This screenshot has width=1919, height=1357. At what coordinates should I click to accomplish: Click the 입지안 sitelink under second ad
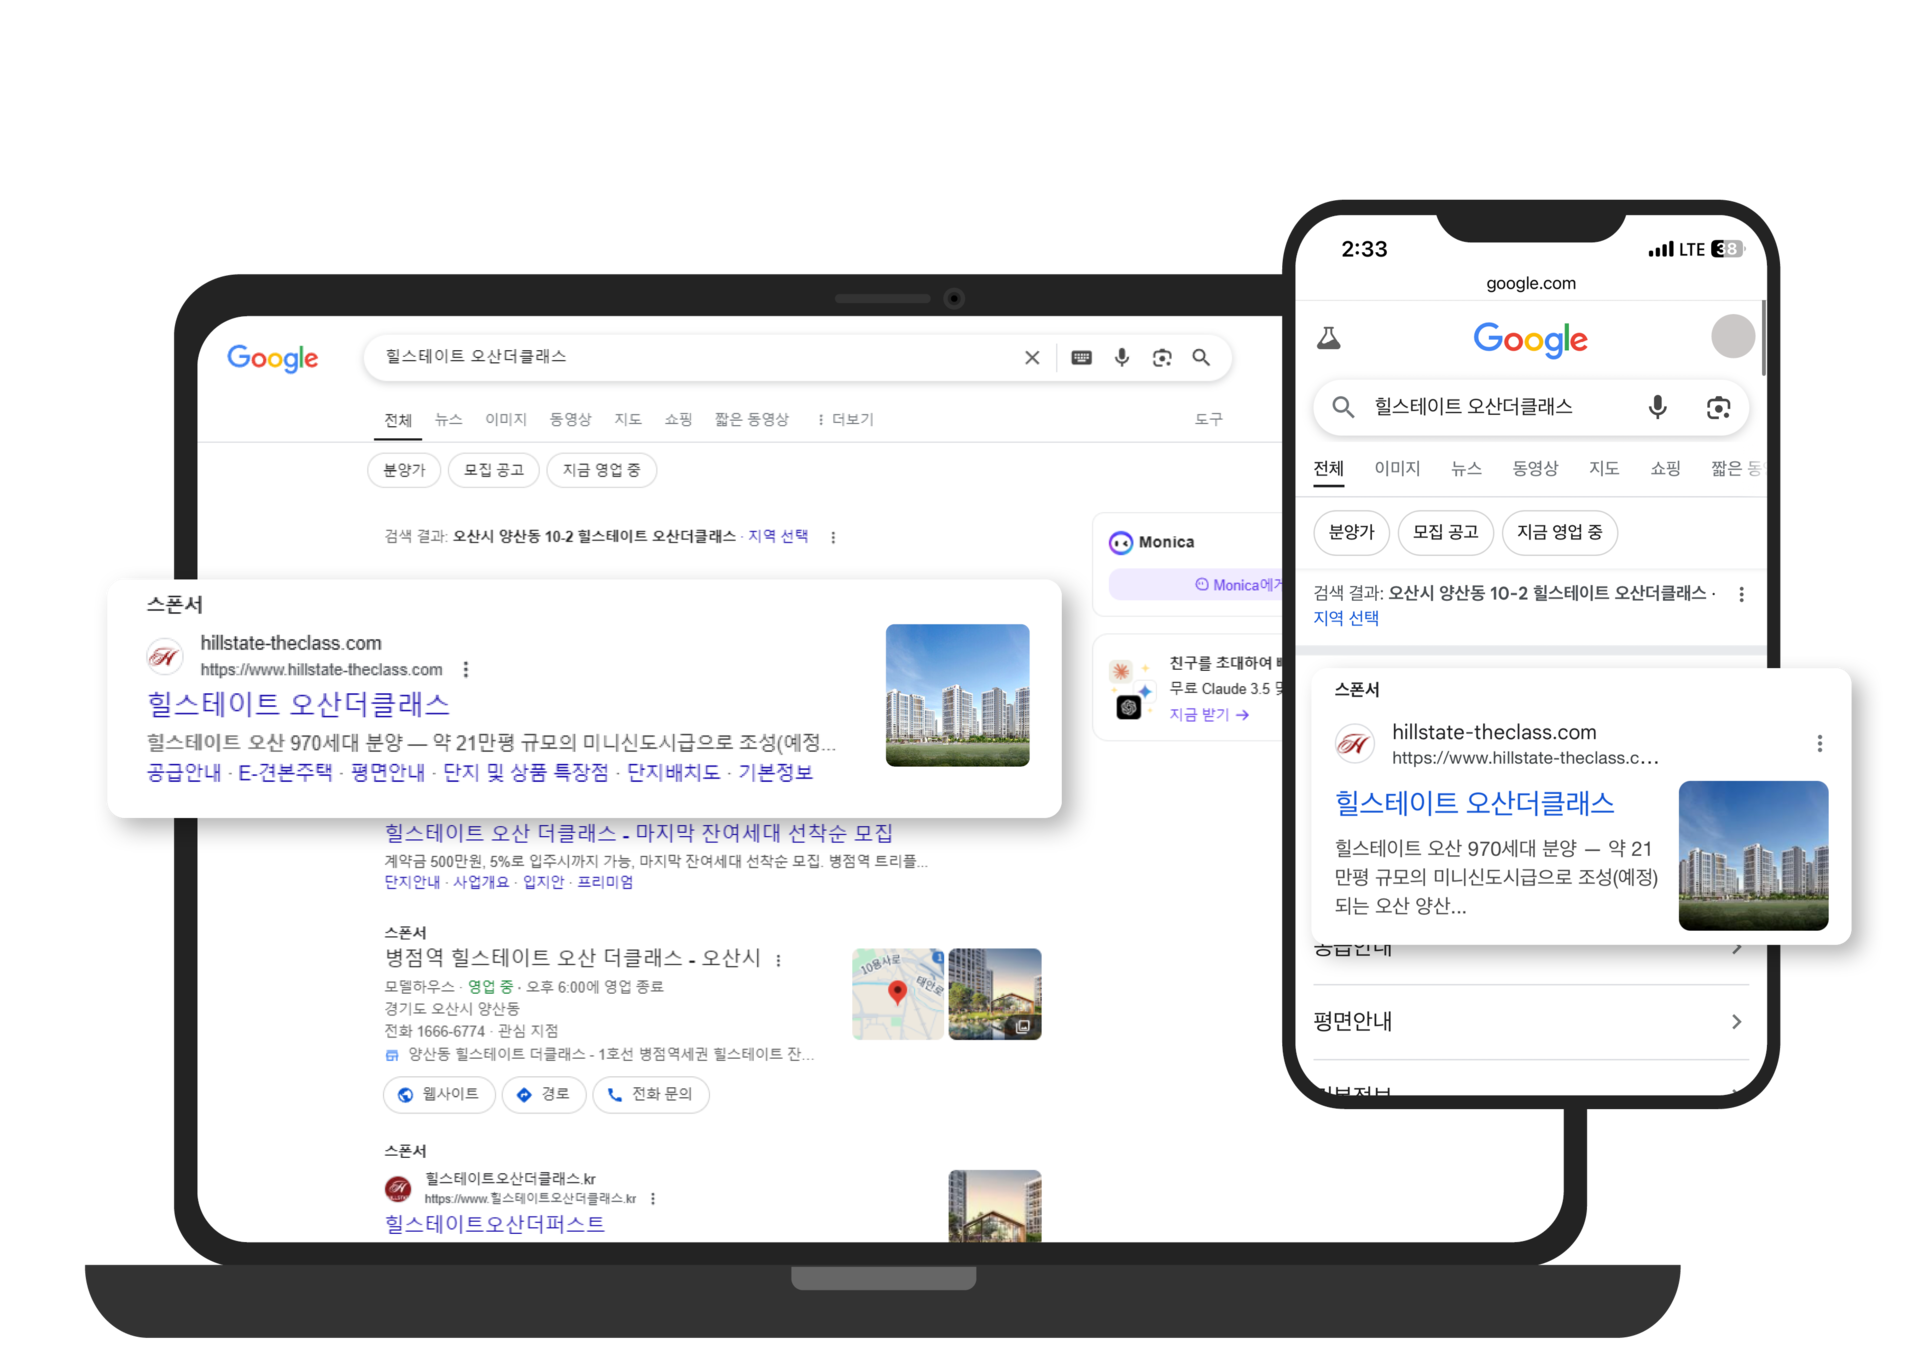544,882
